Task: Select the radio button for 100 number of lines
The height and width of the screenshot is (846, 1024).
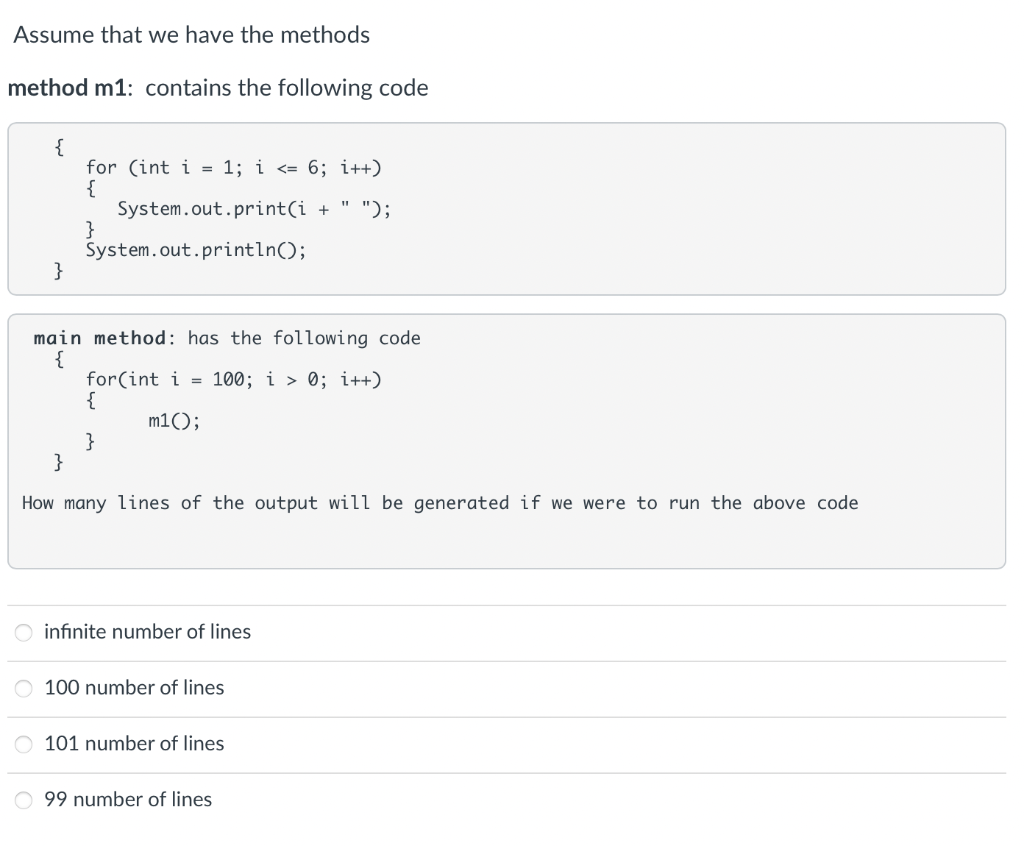Action: pyautogui.click(x=22, y=688)
